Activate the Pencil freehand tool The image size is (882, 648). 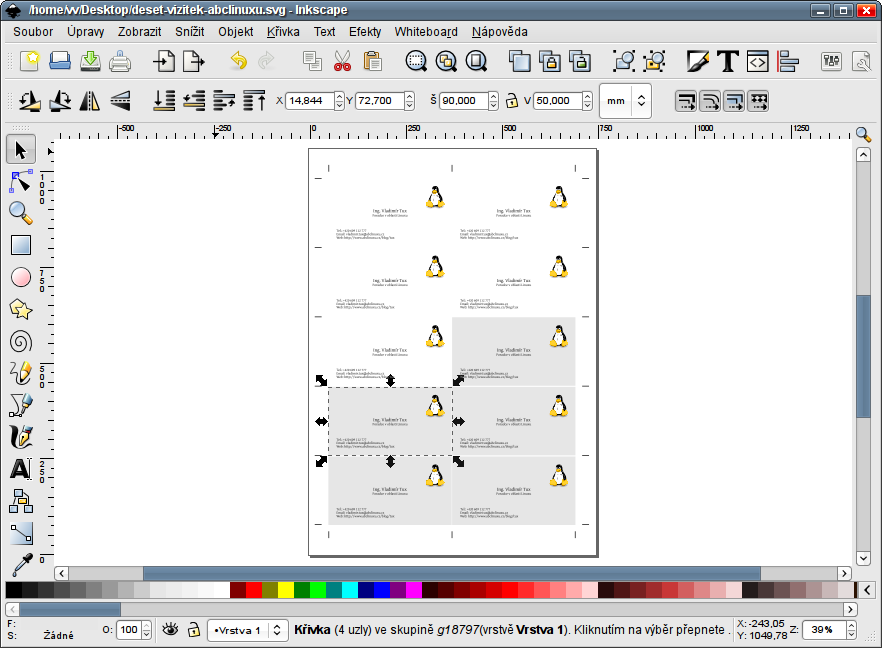tap(21, 373)
